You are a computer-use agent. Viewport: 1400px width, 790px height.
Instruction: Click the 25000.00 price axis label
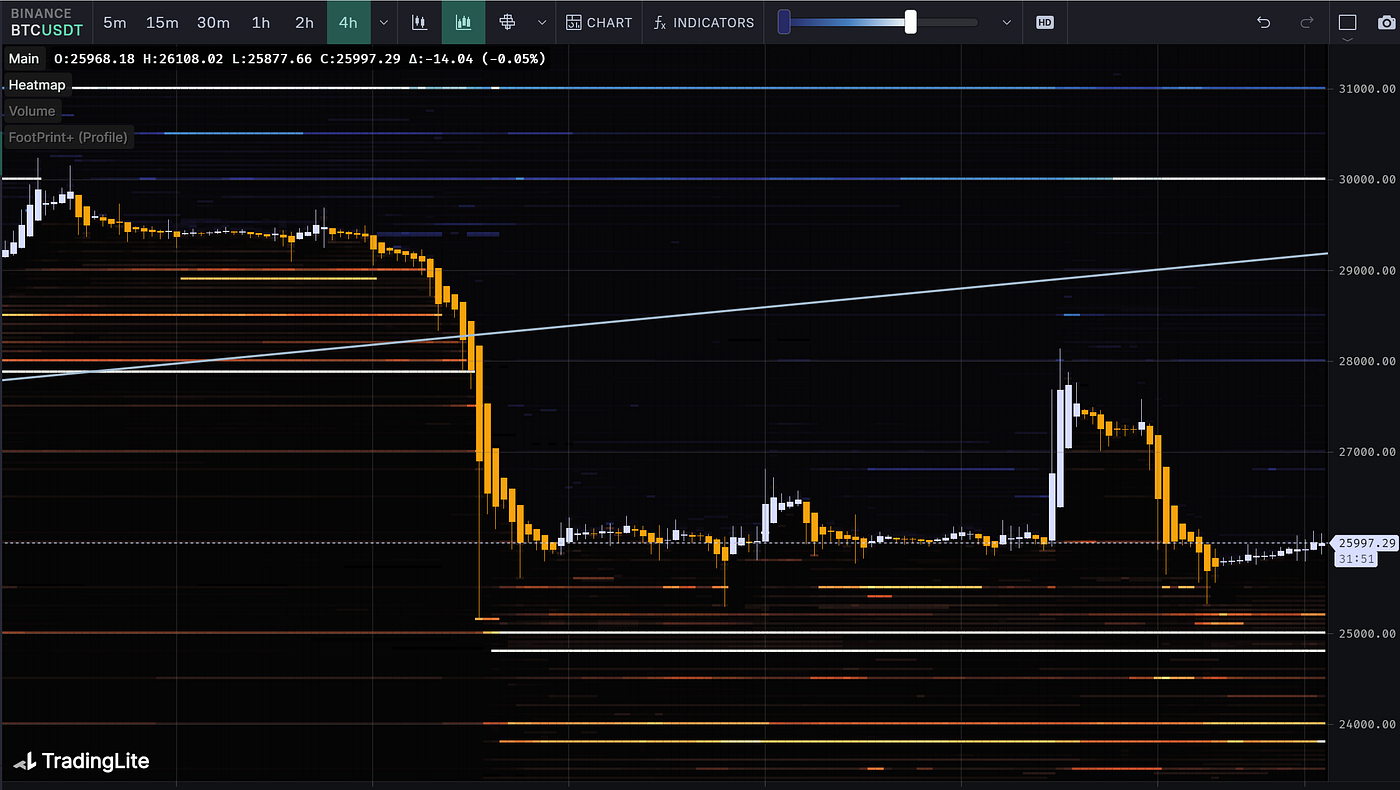coord(1366,633)
